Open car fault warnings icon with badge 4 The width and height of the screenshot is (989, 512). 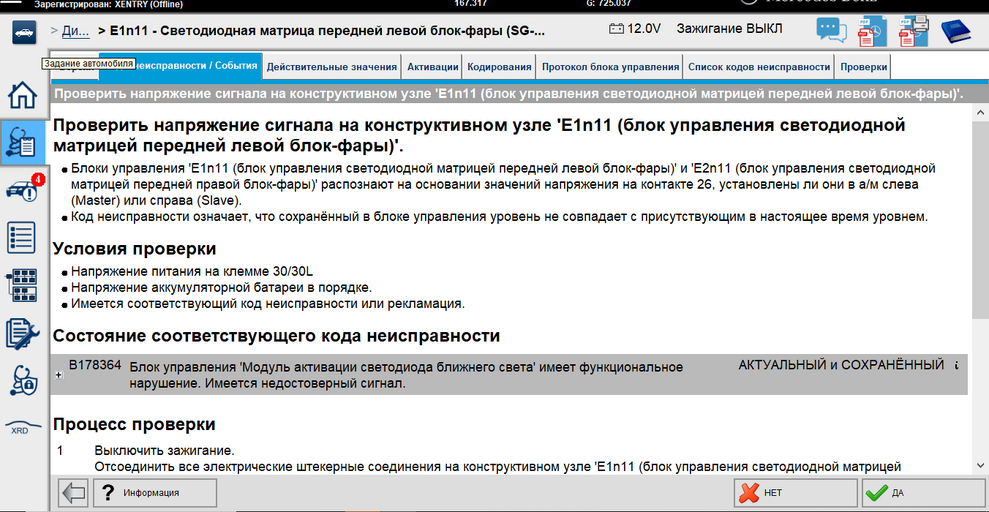(x=23, y=189)
